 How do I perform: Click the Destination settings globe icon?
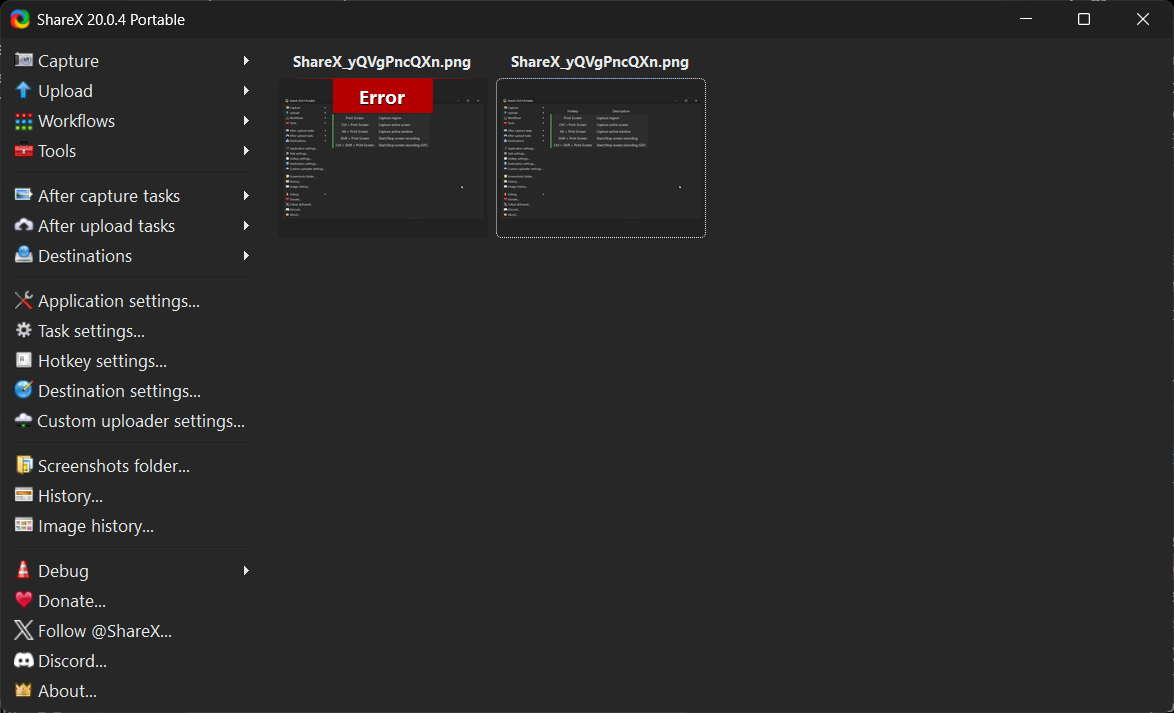(x=24, y=390)
